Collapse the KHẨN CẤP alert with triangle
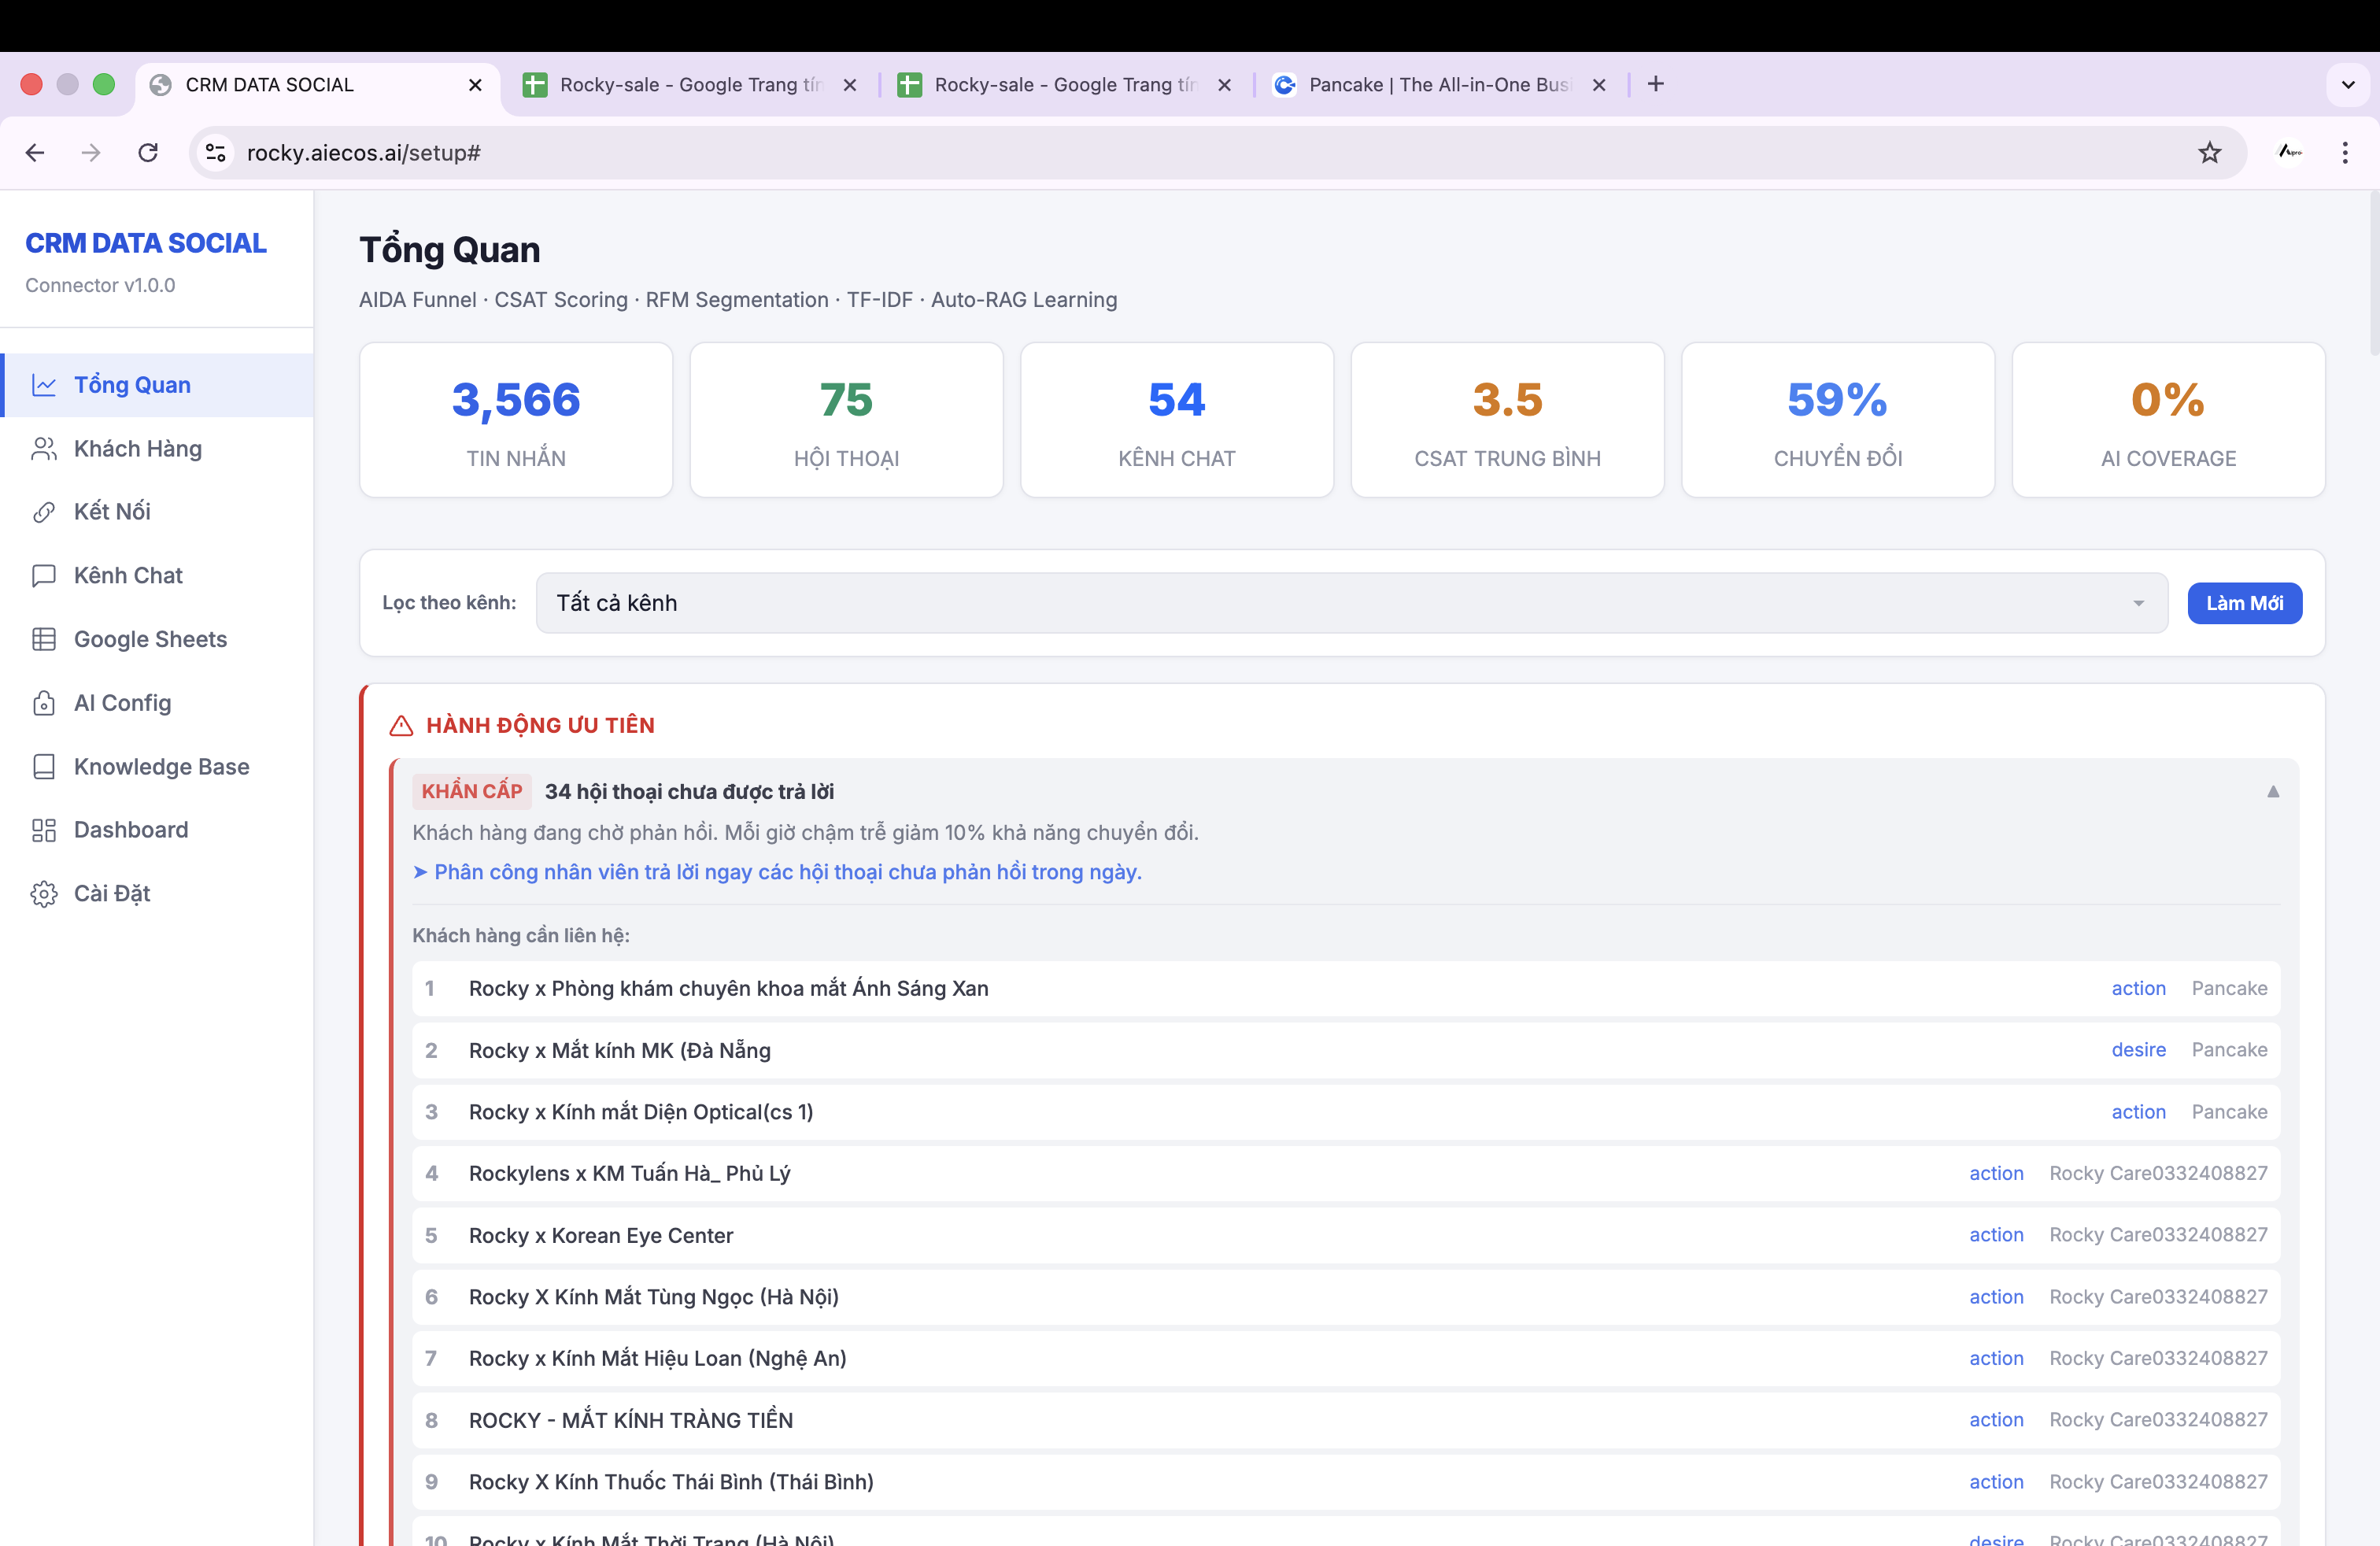The height and width of the screenshot is (1546, 2380). click(2272, 791)
